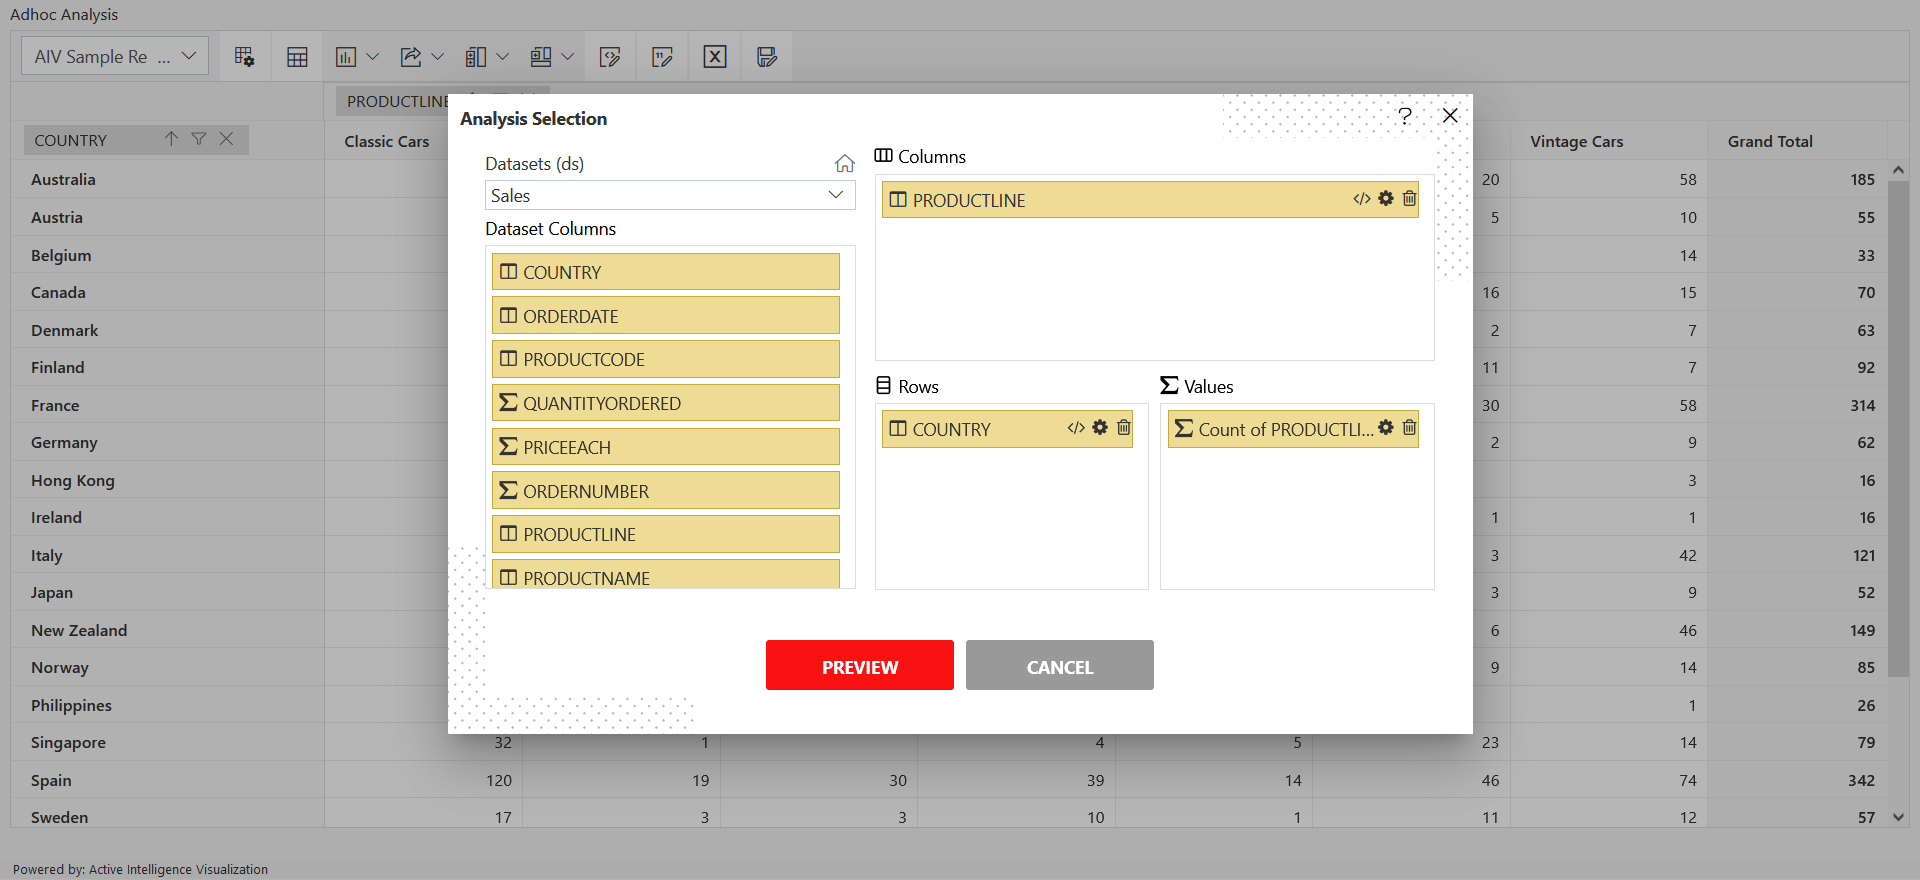Click the table scrollbar up arrow
This screenshot has height=880, width=1920.
tap(1898, 170)
